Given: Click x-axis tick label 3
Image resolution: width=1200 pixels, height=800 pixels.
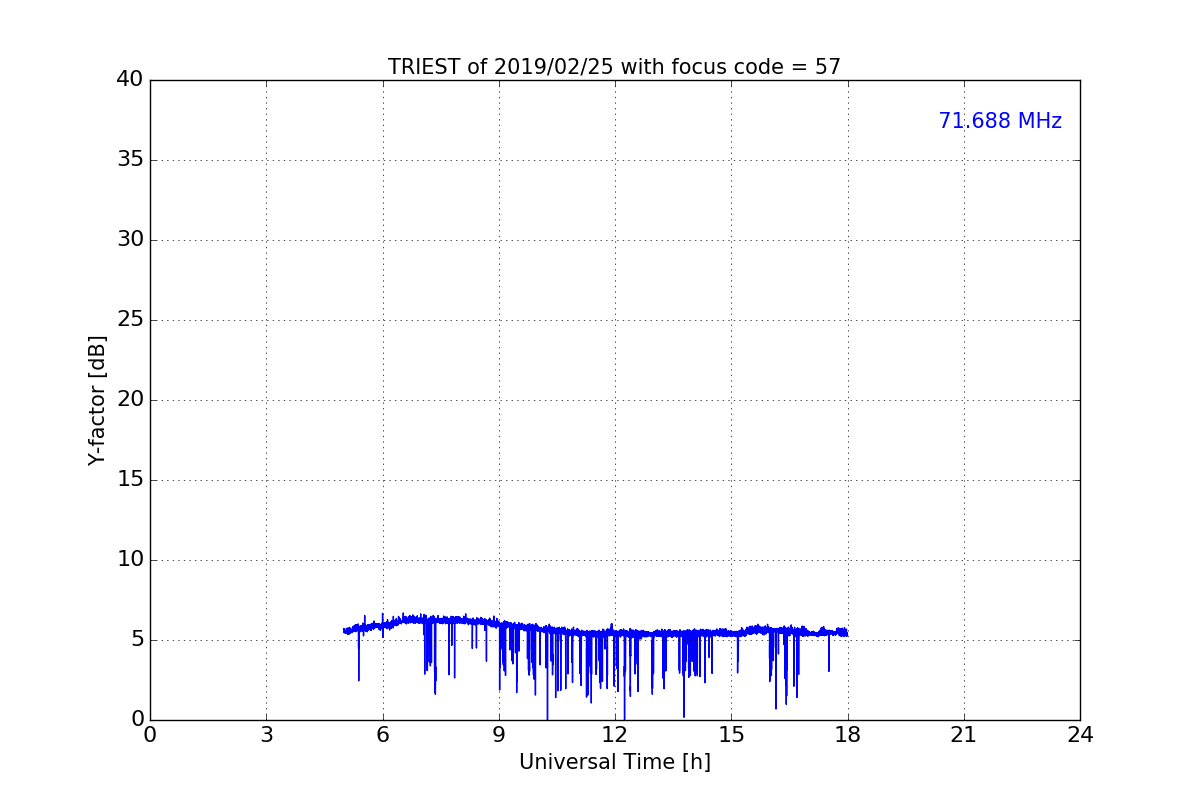Looking at the screenshot, I should 266,734.
